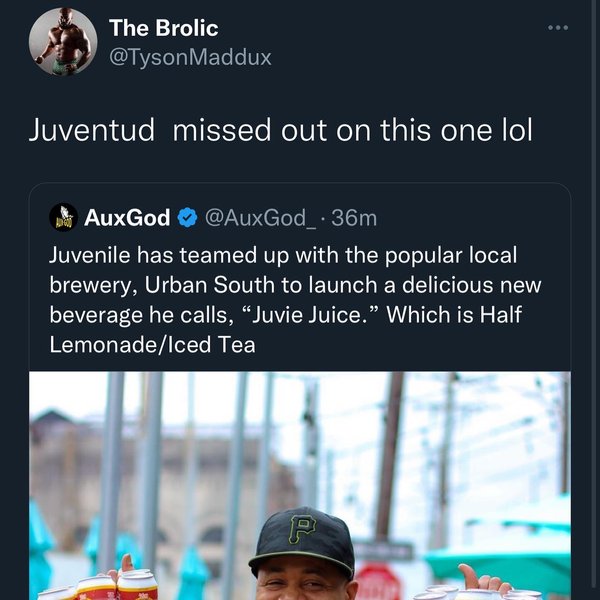Open The Brolic's profile avatar
The height and width of the screenshot is (600, 600).
62,42
